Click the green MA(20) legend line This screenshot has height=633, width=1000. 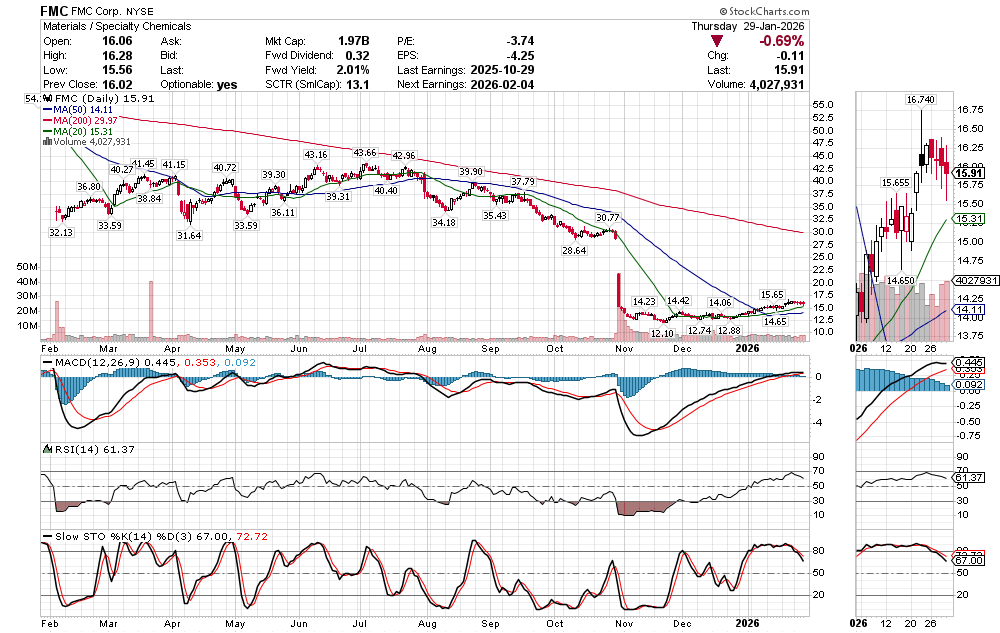47,131
